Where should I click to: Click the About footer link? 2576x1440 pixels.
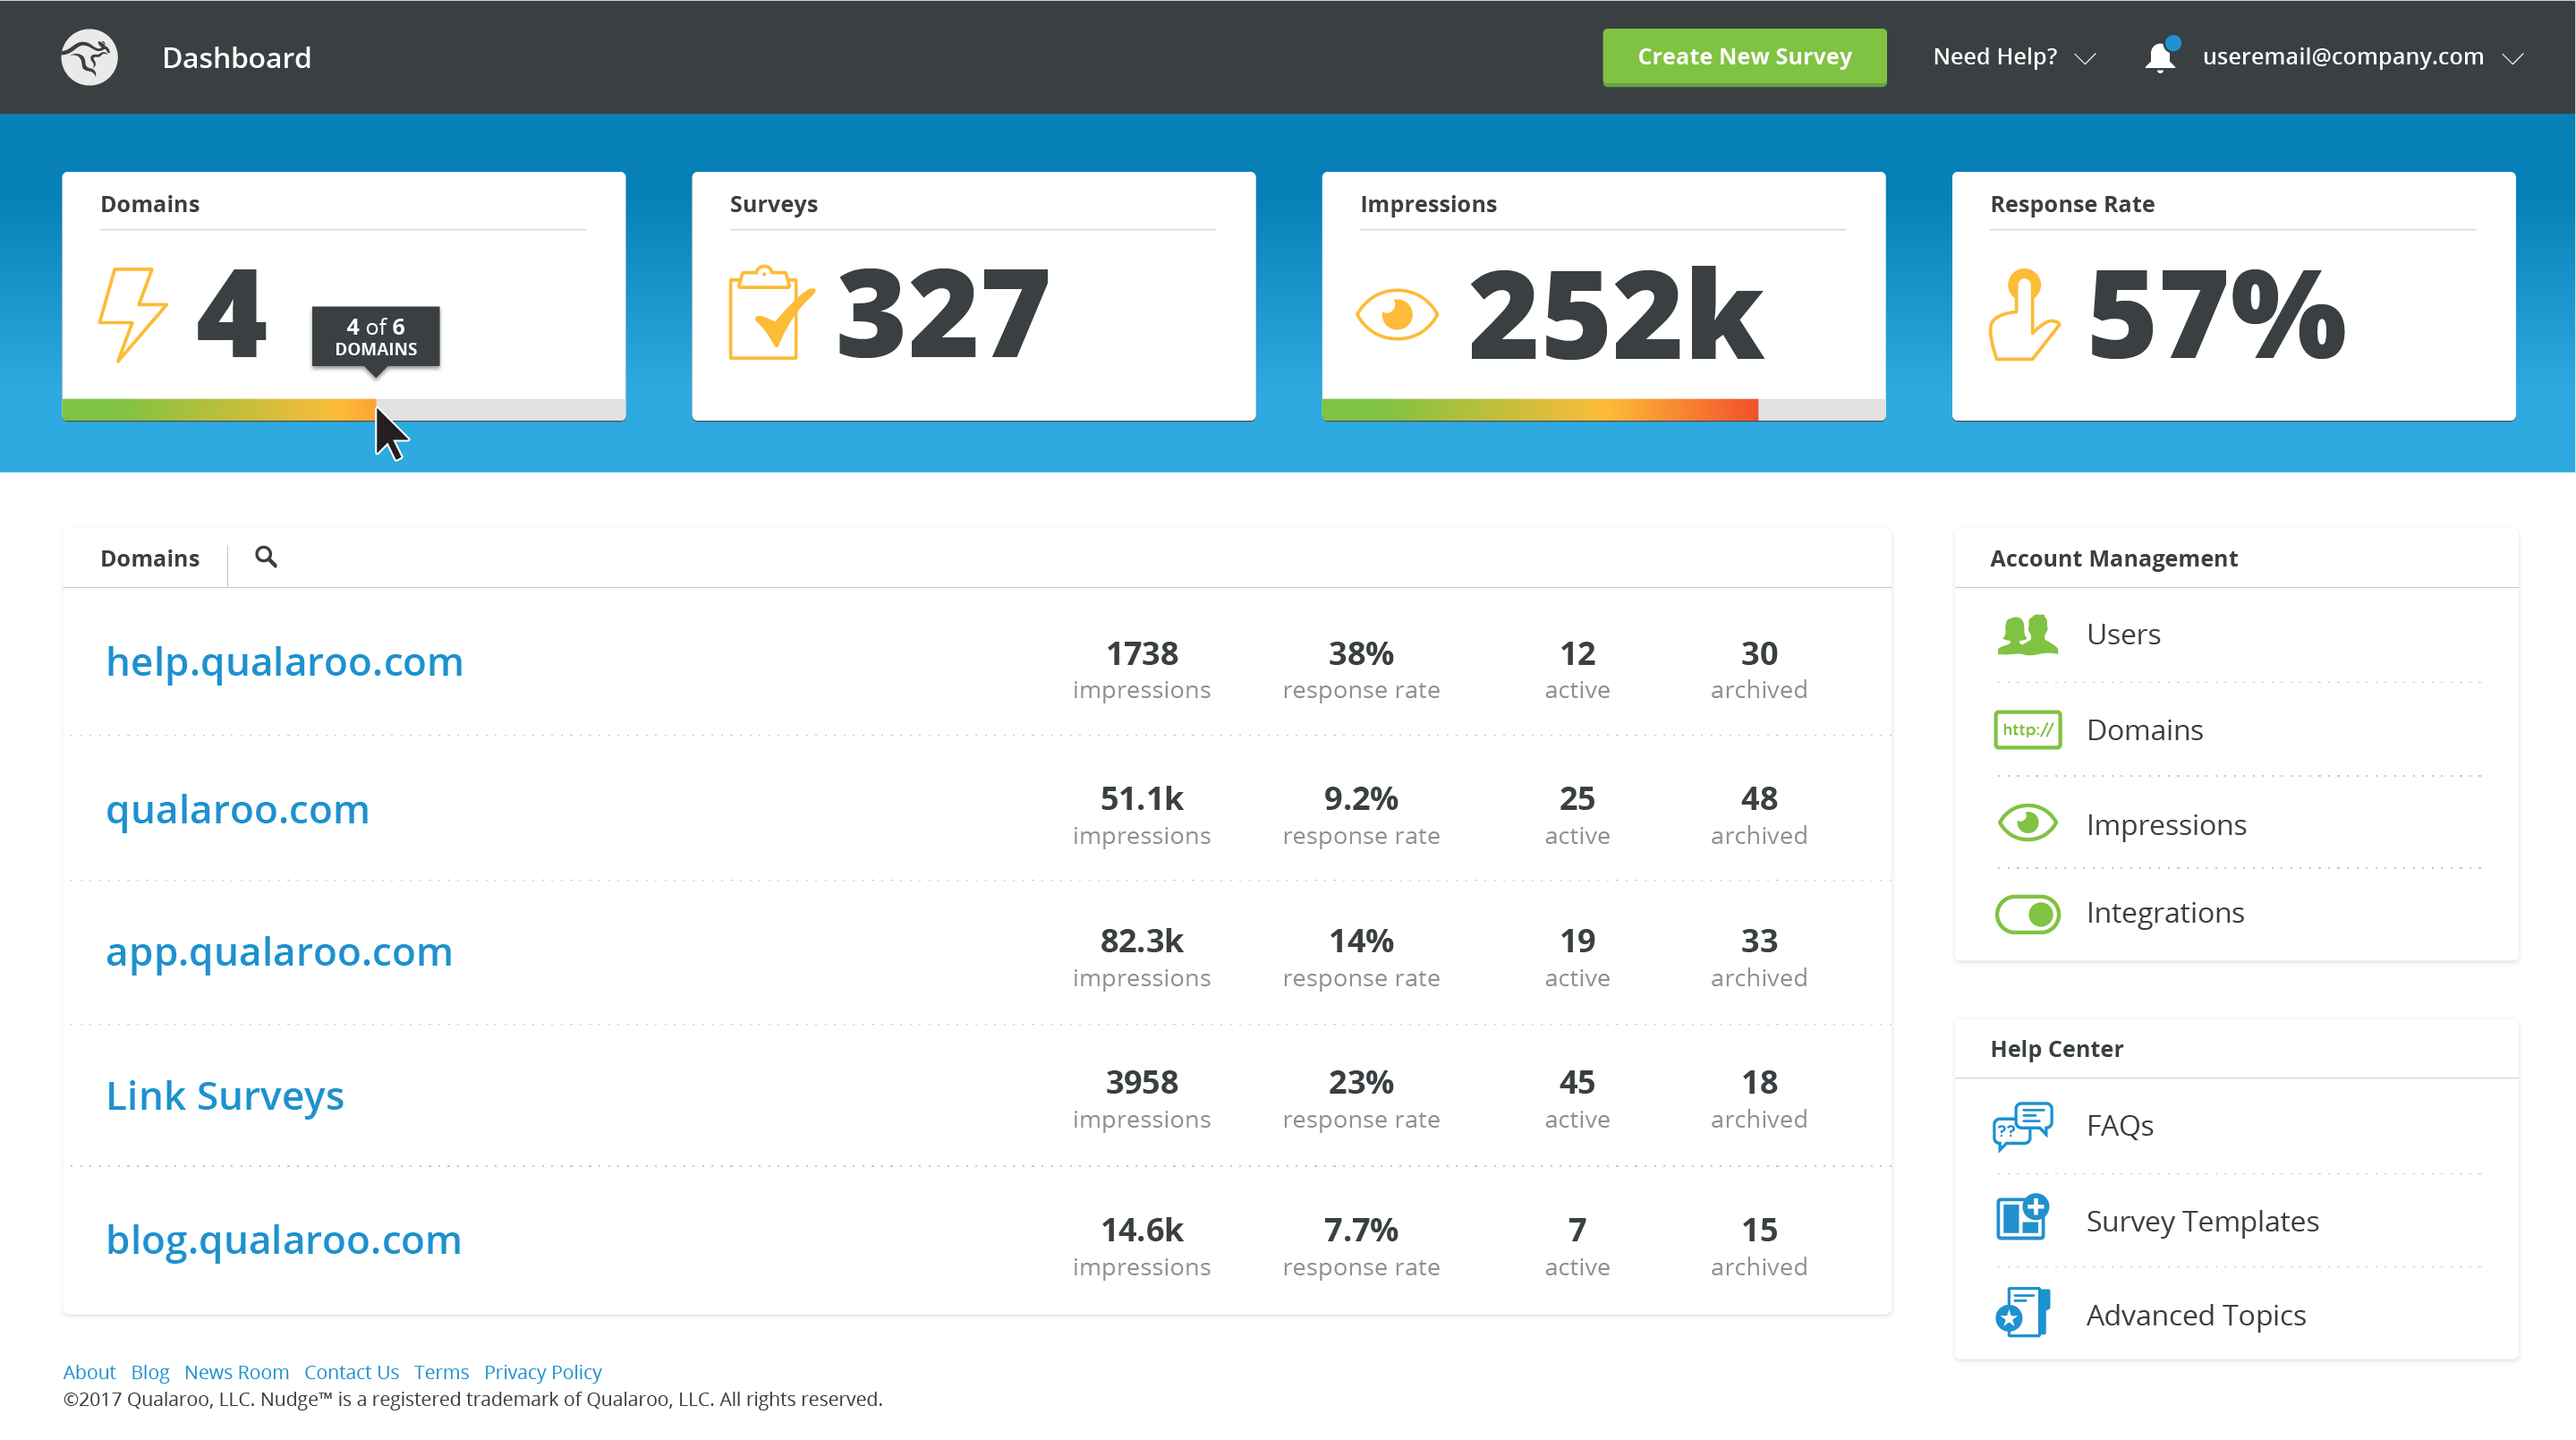(x=89, y=1371)
